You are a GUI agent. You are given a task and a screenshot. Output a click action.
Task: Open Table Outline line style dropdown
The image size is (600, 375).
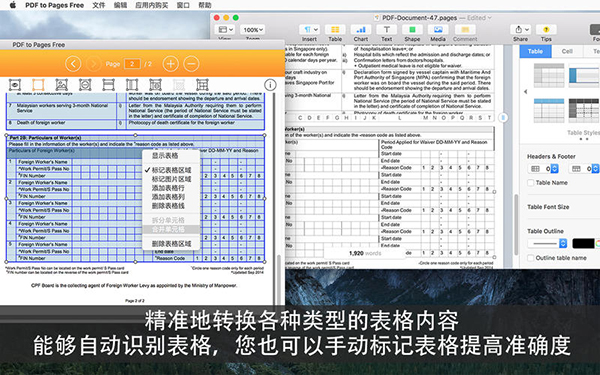[547, 243]
